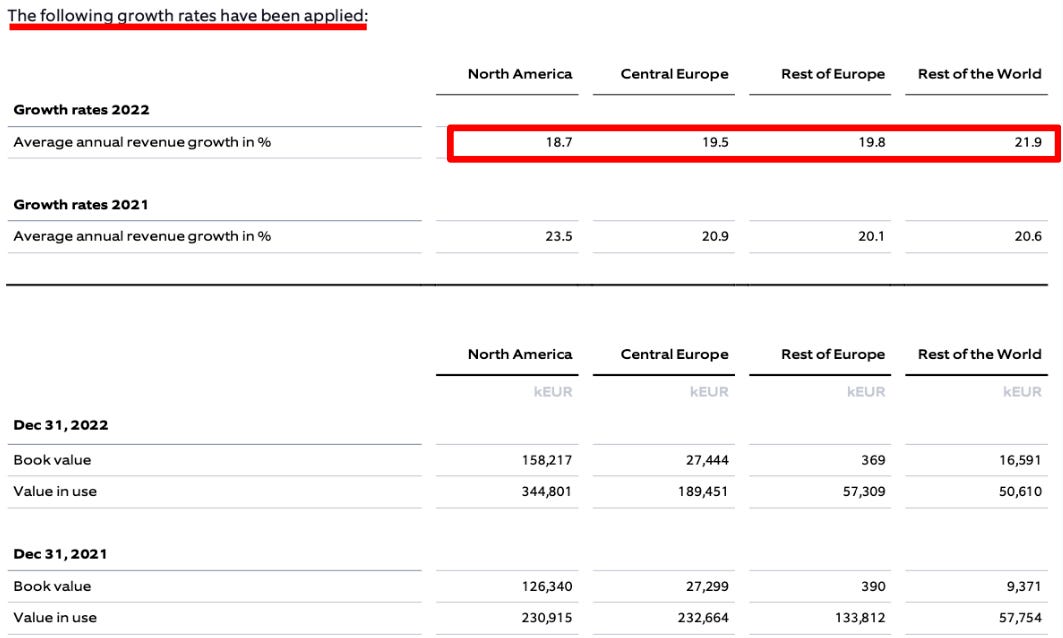Viewport: 1063px width, 638px height.
Task: Select 2022 Rest of the World growth value 21.9
Action: pos(1028,142)
